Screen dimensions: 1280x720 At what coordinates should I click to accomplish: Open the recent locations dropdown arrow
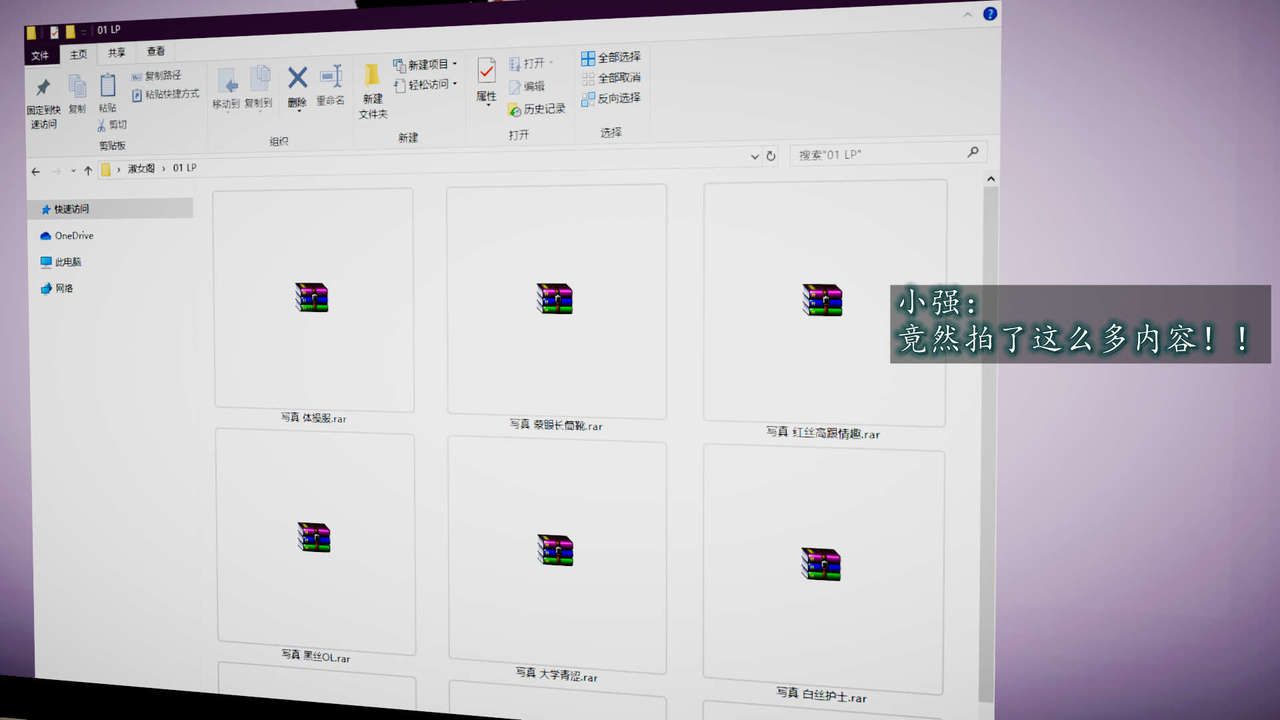click(73, 171)
